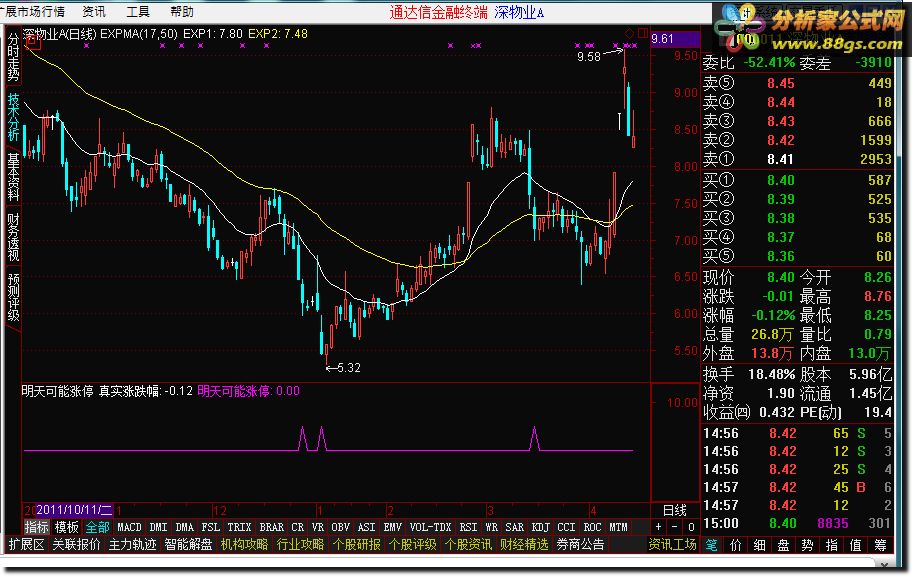914x577 pixels.
Task: Select the 值 panel tab
Action: (855, 546)
